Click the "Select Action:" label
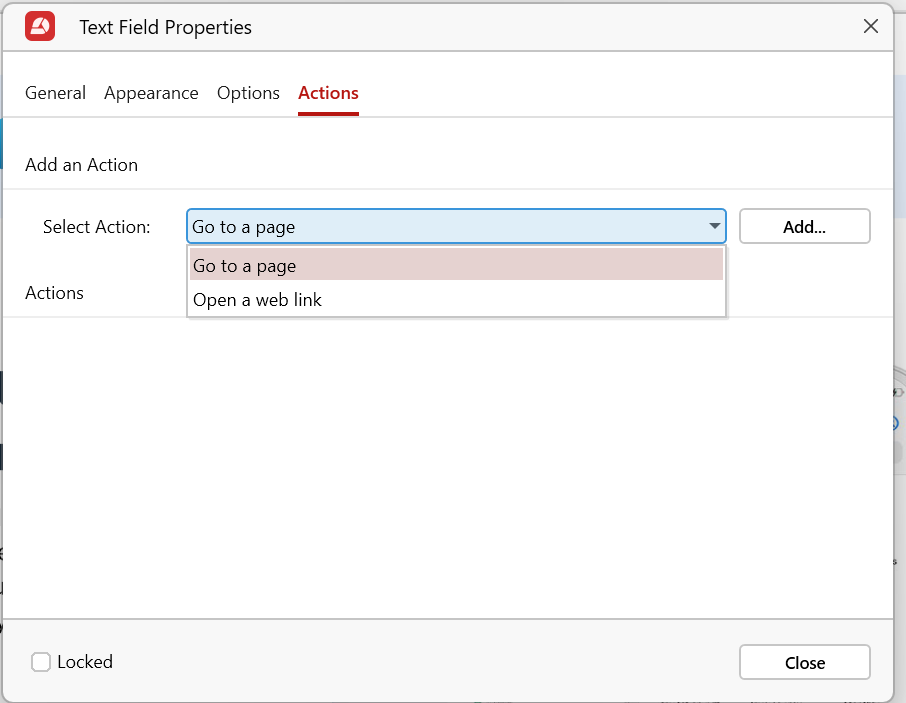The image size is (906, 703). (x=96, y=227)
